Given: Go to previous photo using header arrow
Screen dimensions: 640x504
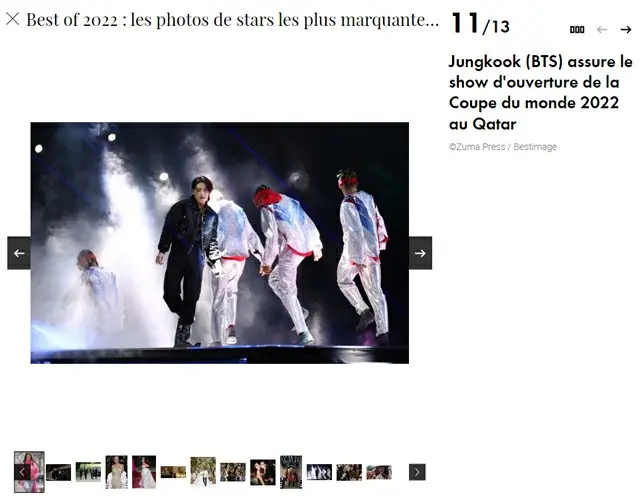Looking at the screenshot, I should point(602,29).
